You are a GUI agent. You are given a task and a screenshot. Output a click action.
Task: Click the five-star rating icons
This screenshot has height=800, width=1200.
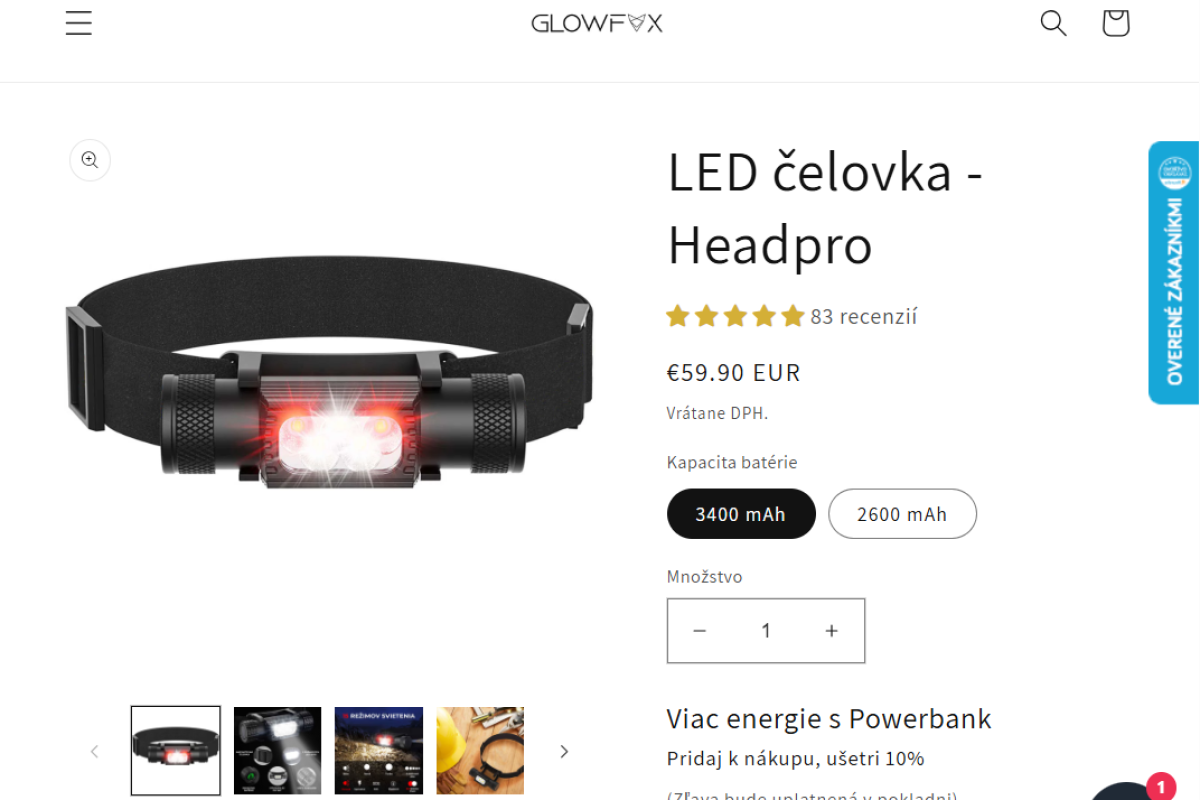[735, 317]
